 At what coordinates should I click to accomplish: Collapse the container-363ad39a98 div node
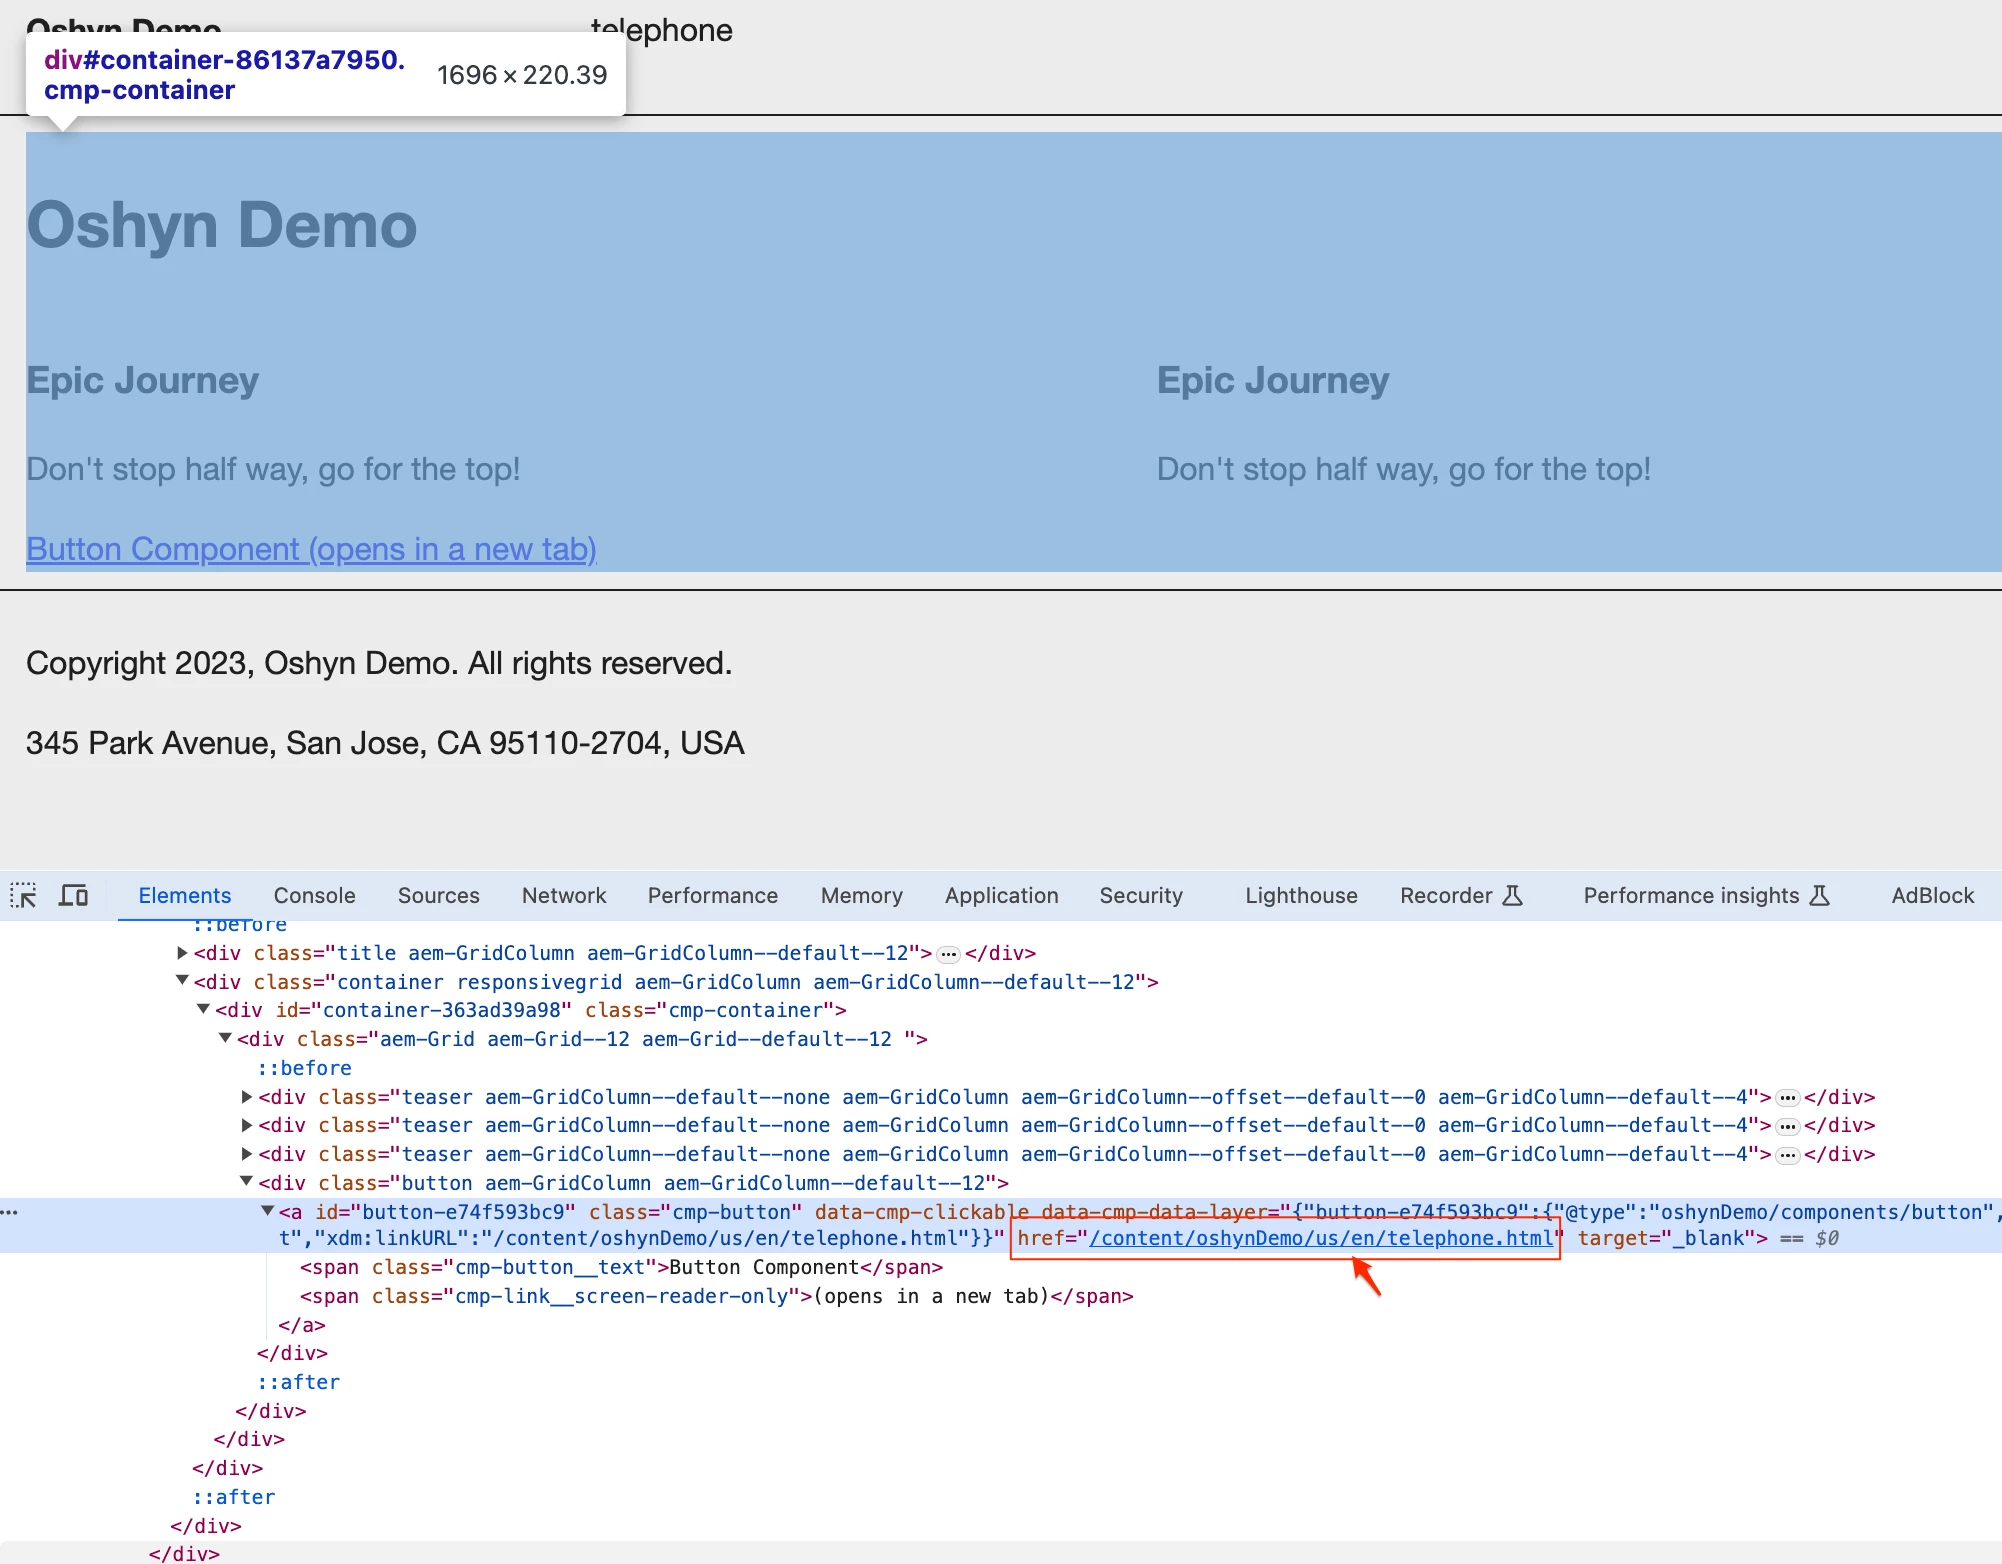click(x=203, y=1010)
